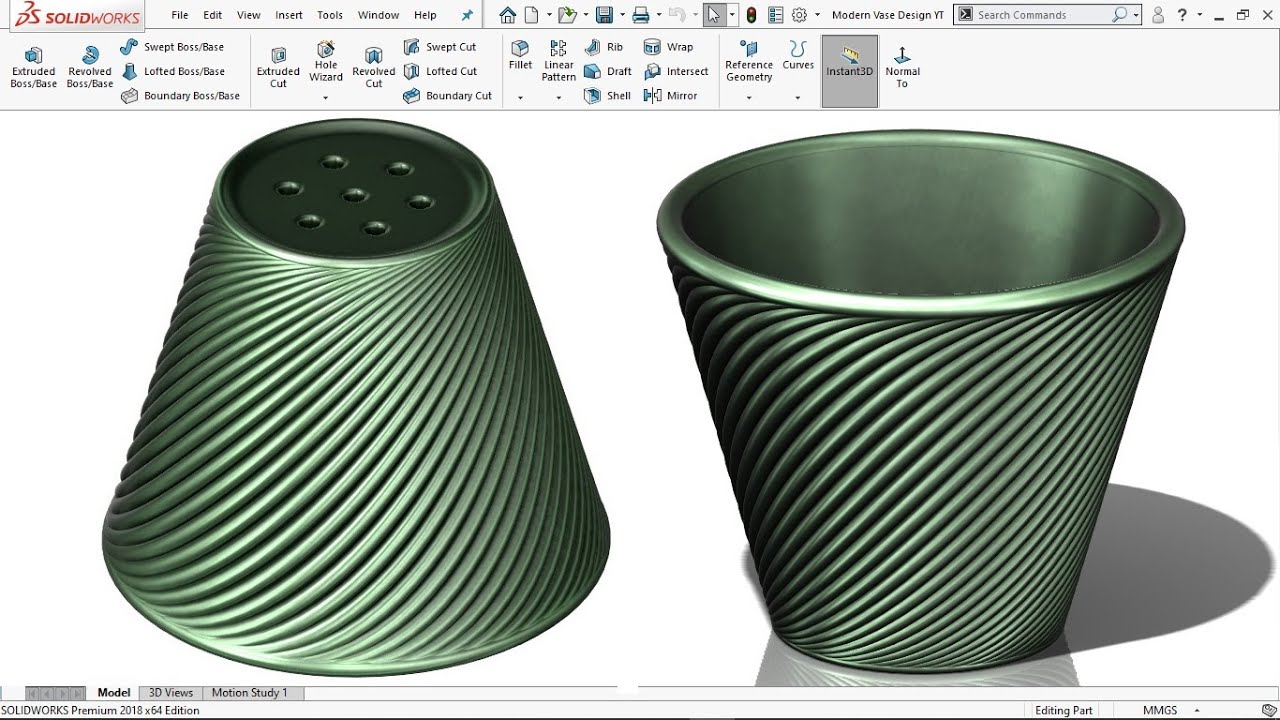The image size is (1280, 720).
Task: Expand the Options gear dropdown arrow
Action: click(x=817, y=15)
